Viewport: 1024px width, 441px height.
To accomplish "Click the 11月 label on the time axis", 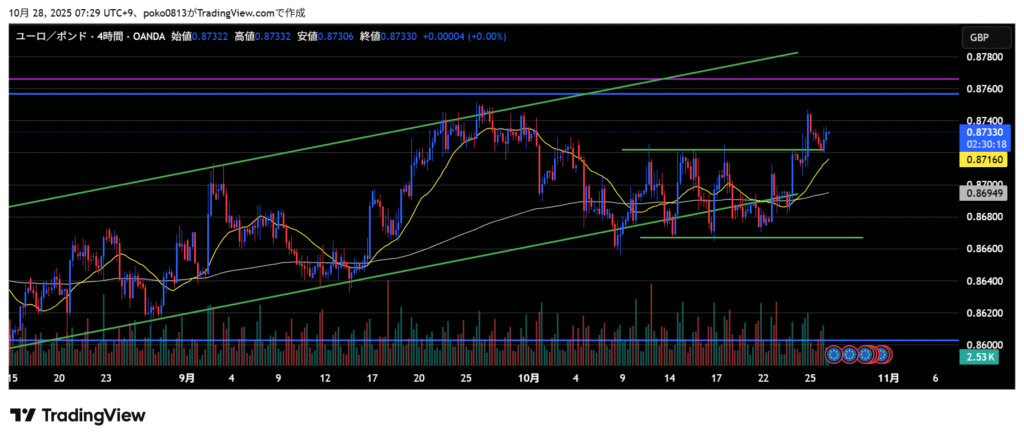I will (x=888, y=379).
